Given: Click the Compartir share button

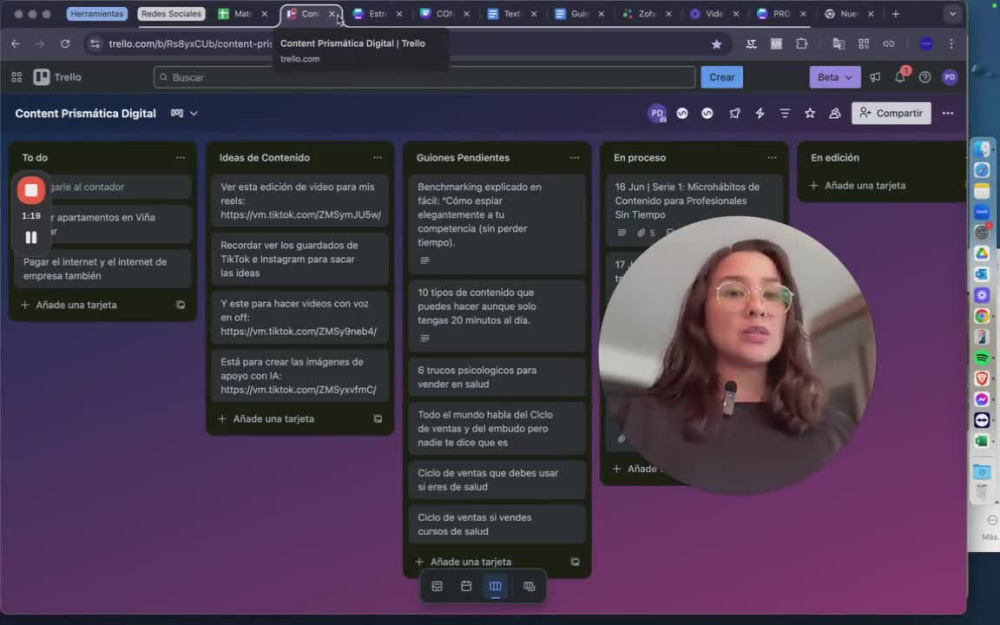Looking at the screenshot, I should click(891, 114).
